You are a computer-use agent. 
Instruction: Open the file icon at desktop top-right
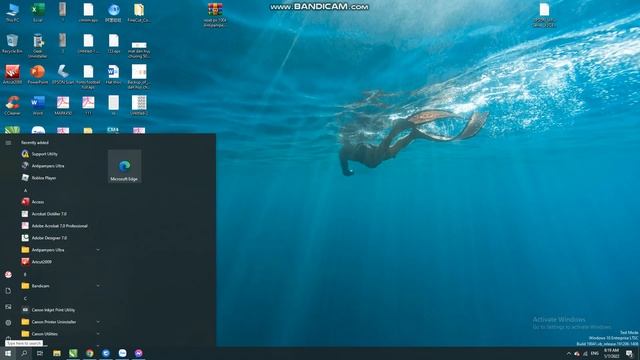pyautogui.click(x=544, y=15)
